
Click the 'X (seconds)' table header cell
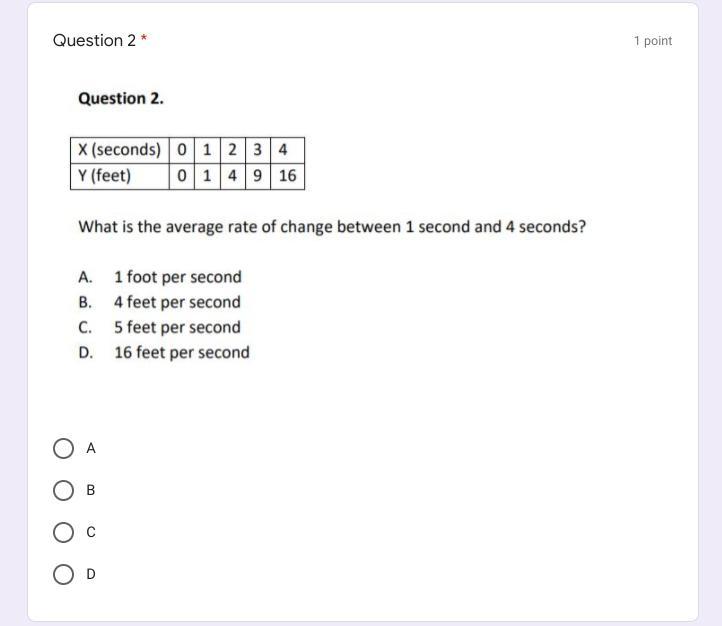point(120,150)
